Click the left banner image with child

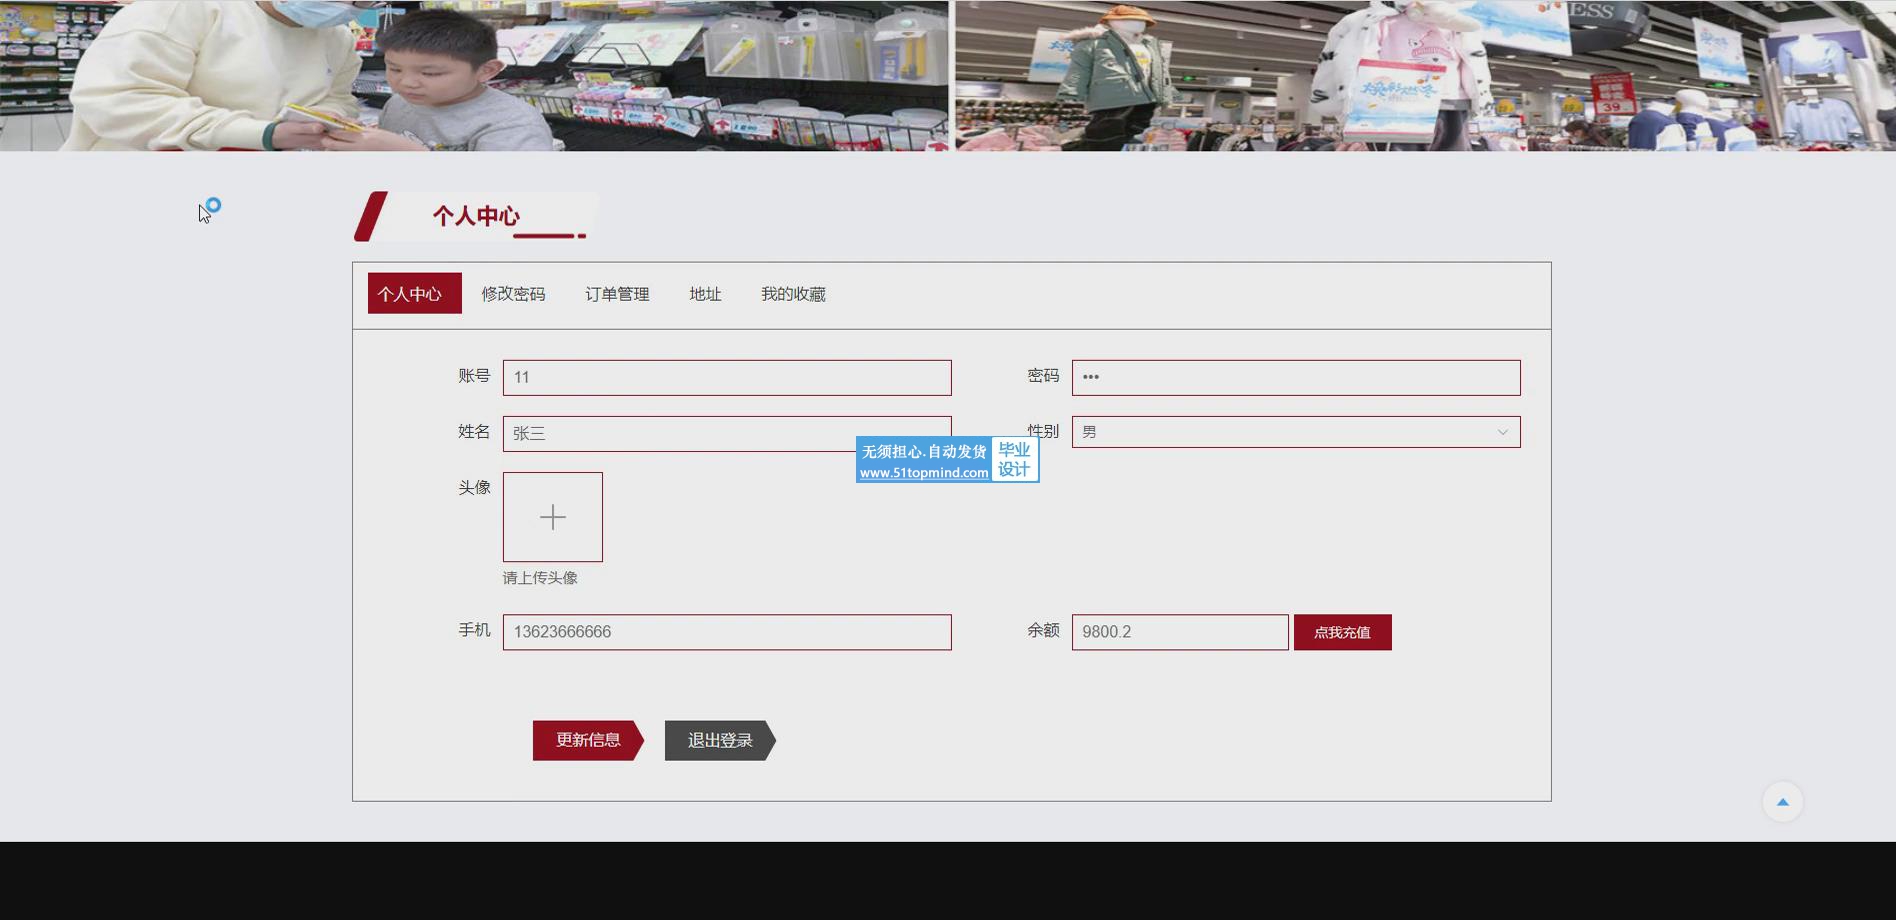[473, 75]
